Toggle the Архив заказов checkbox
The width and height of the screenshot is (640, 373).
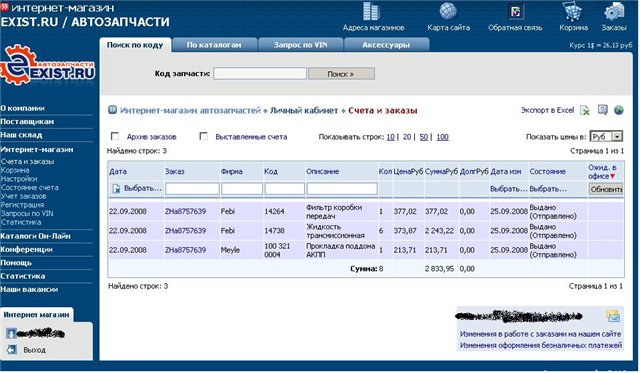click(x=115, y=136)
